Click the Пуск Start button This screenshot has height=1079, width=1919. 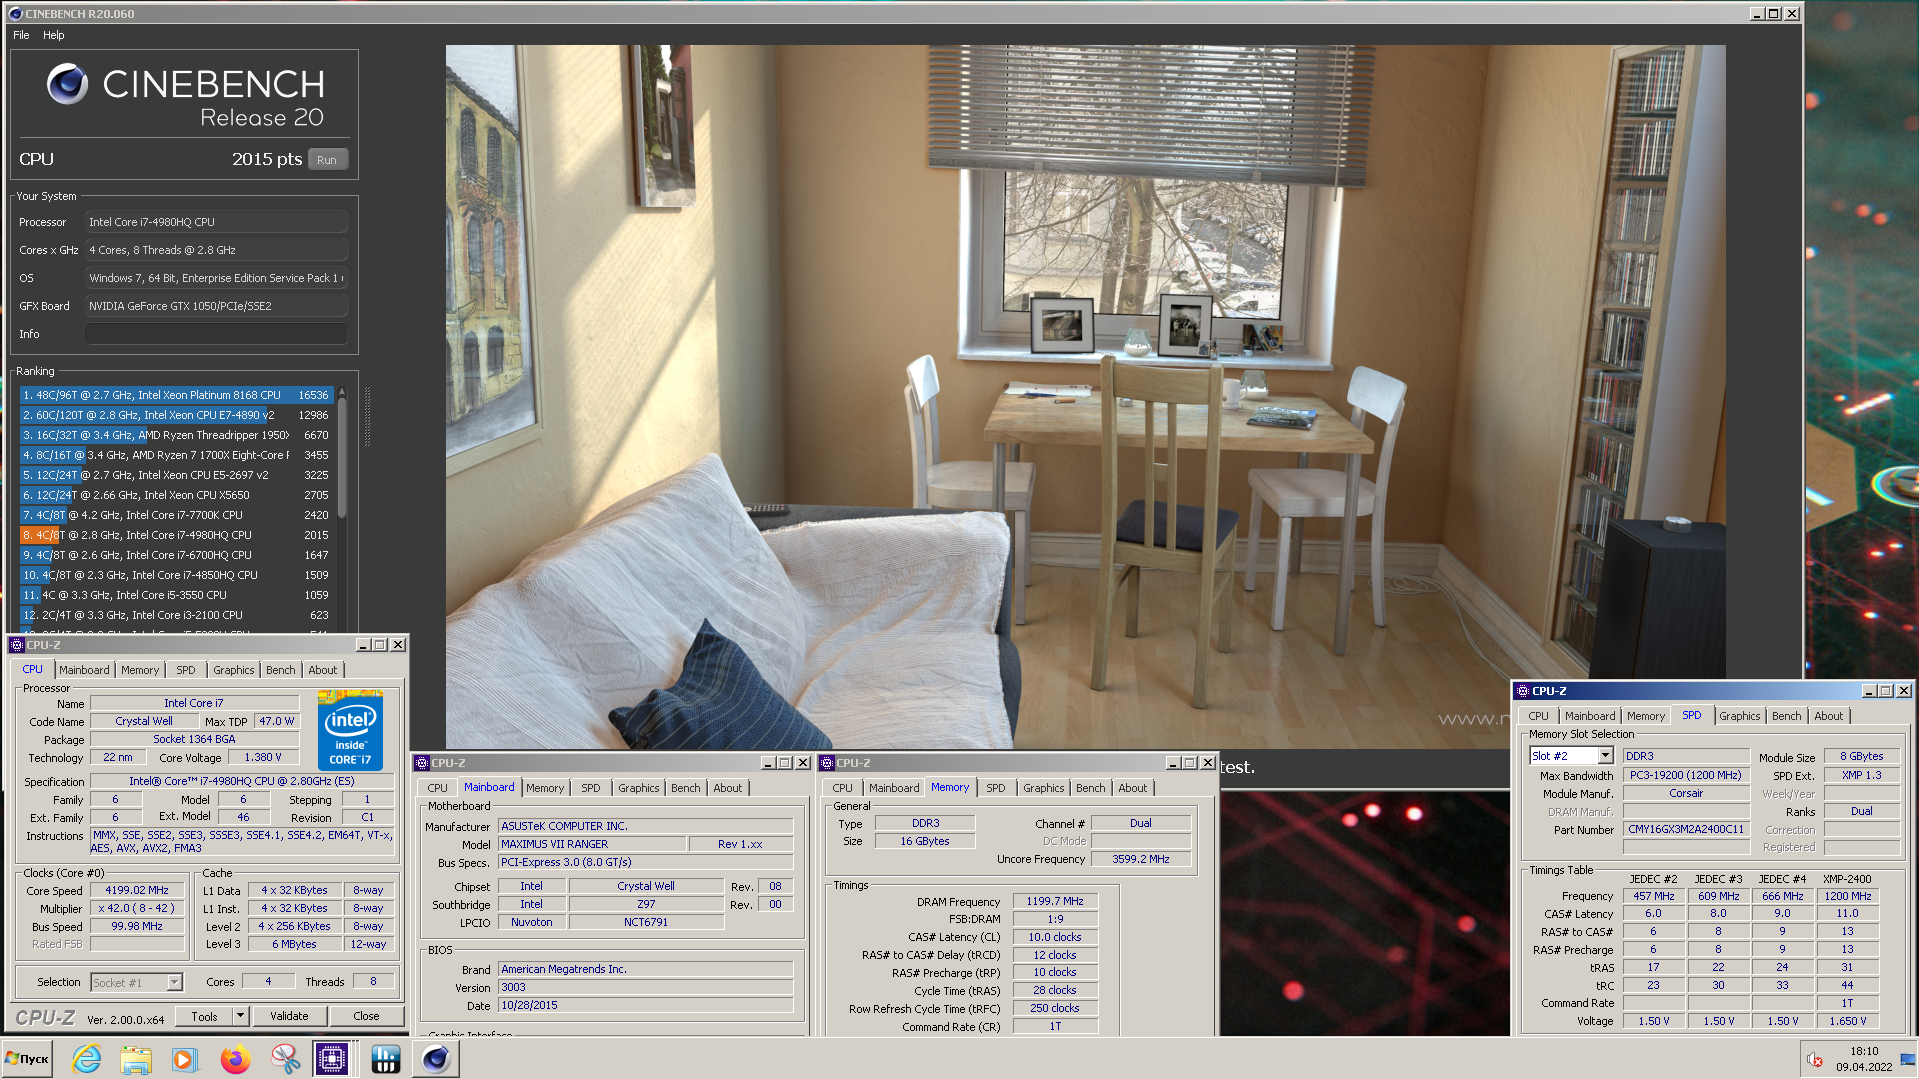28,1059
